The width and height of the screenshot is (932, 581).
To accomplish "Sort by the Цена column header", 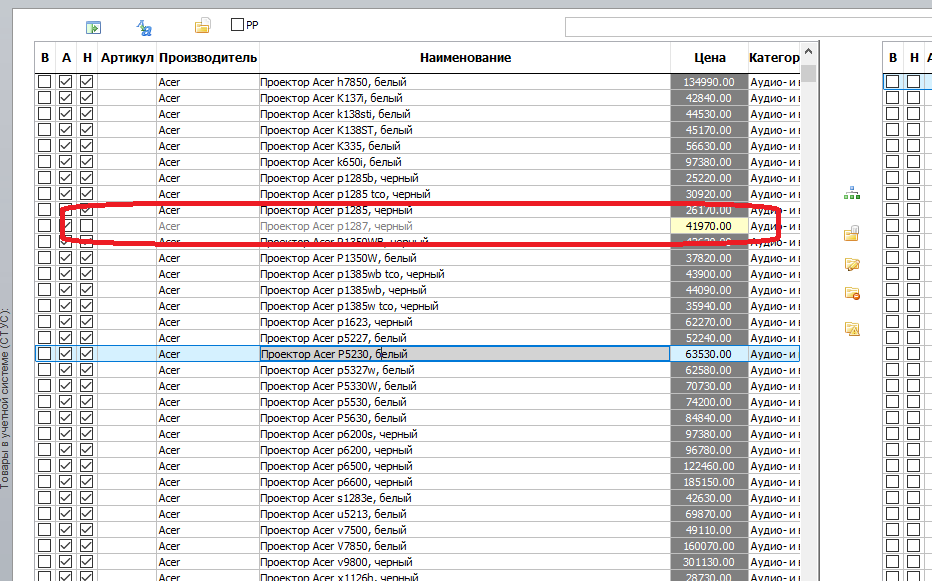I will tap(710, 58).
